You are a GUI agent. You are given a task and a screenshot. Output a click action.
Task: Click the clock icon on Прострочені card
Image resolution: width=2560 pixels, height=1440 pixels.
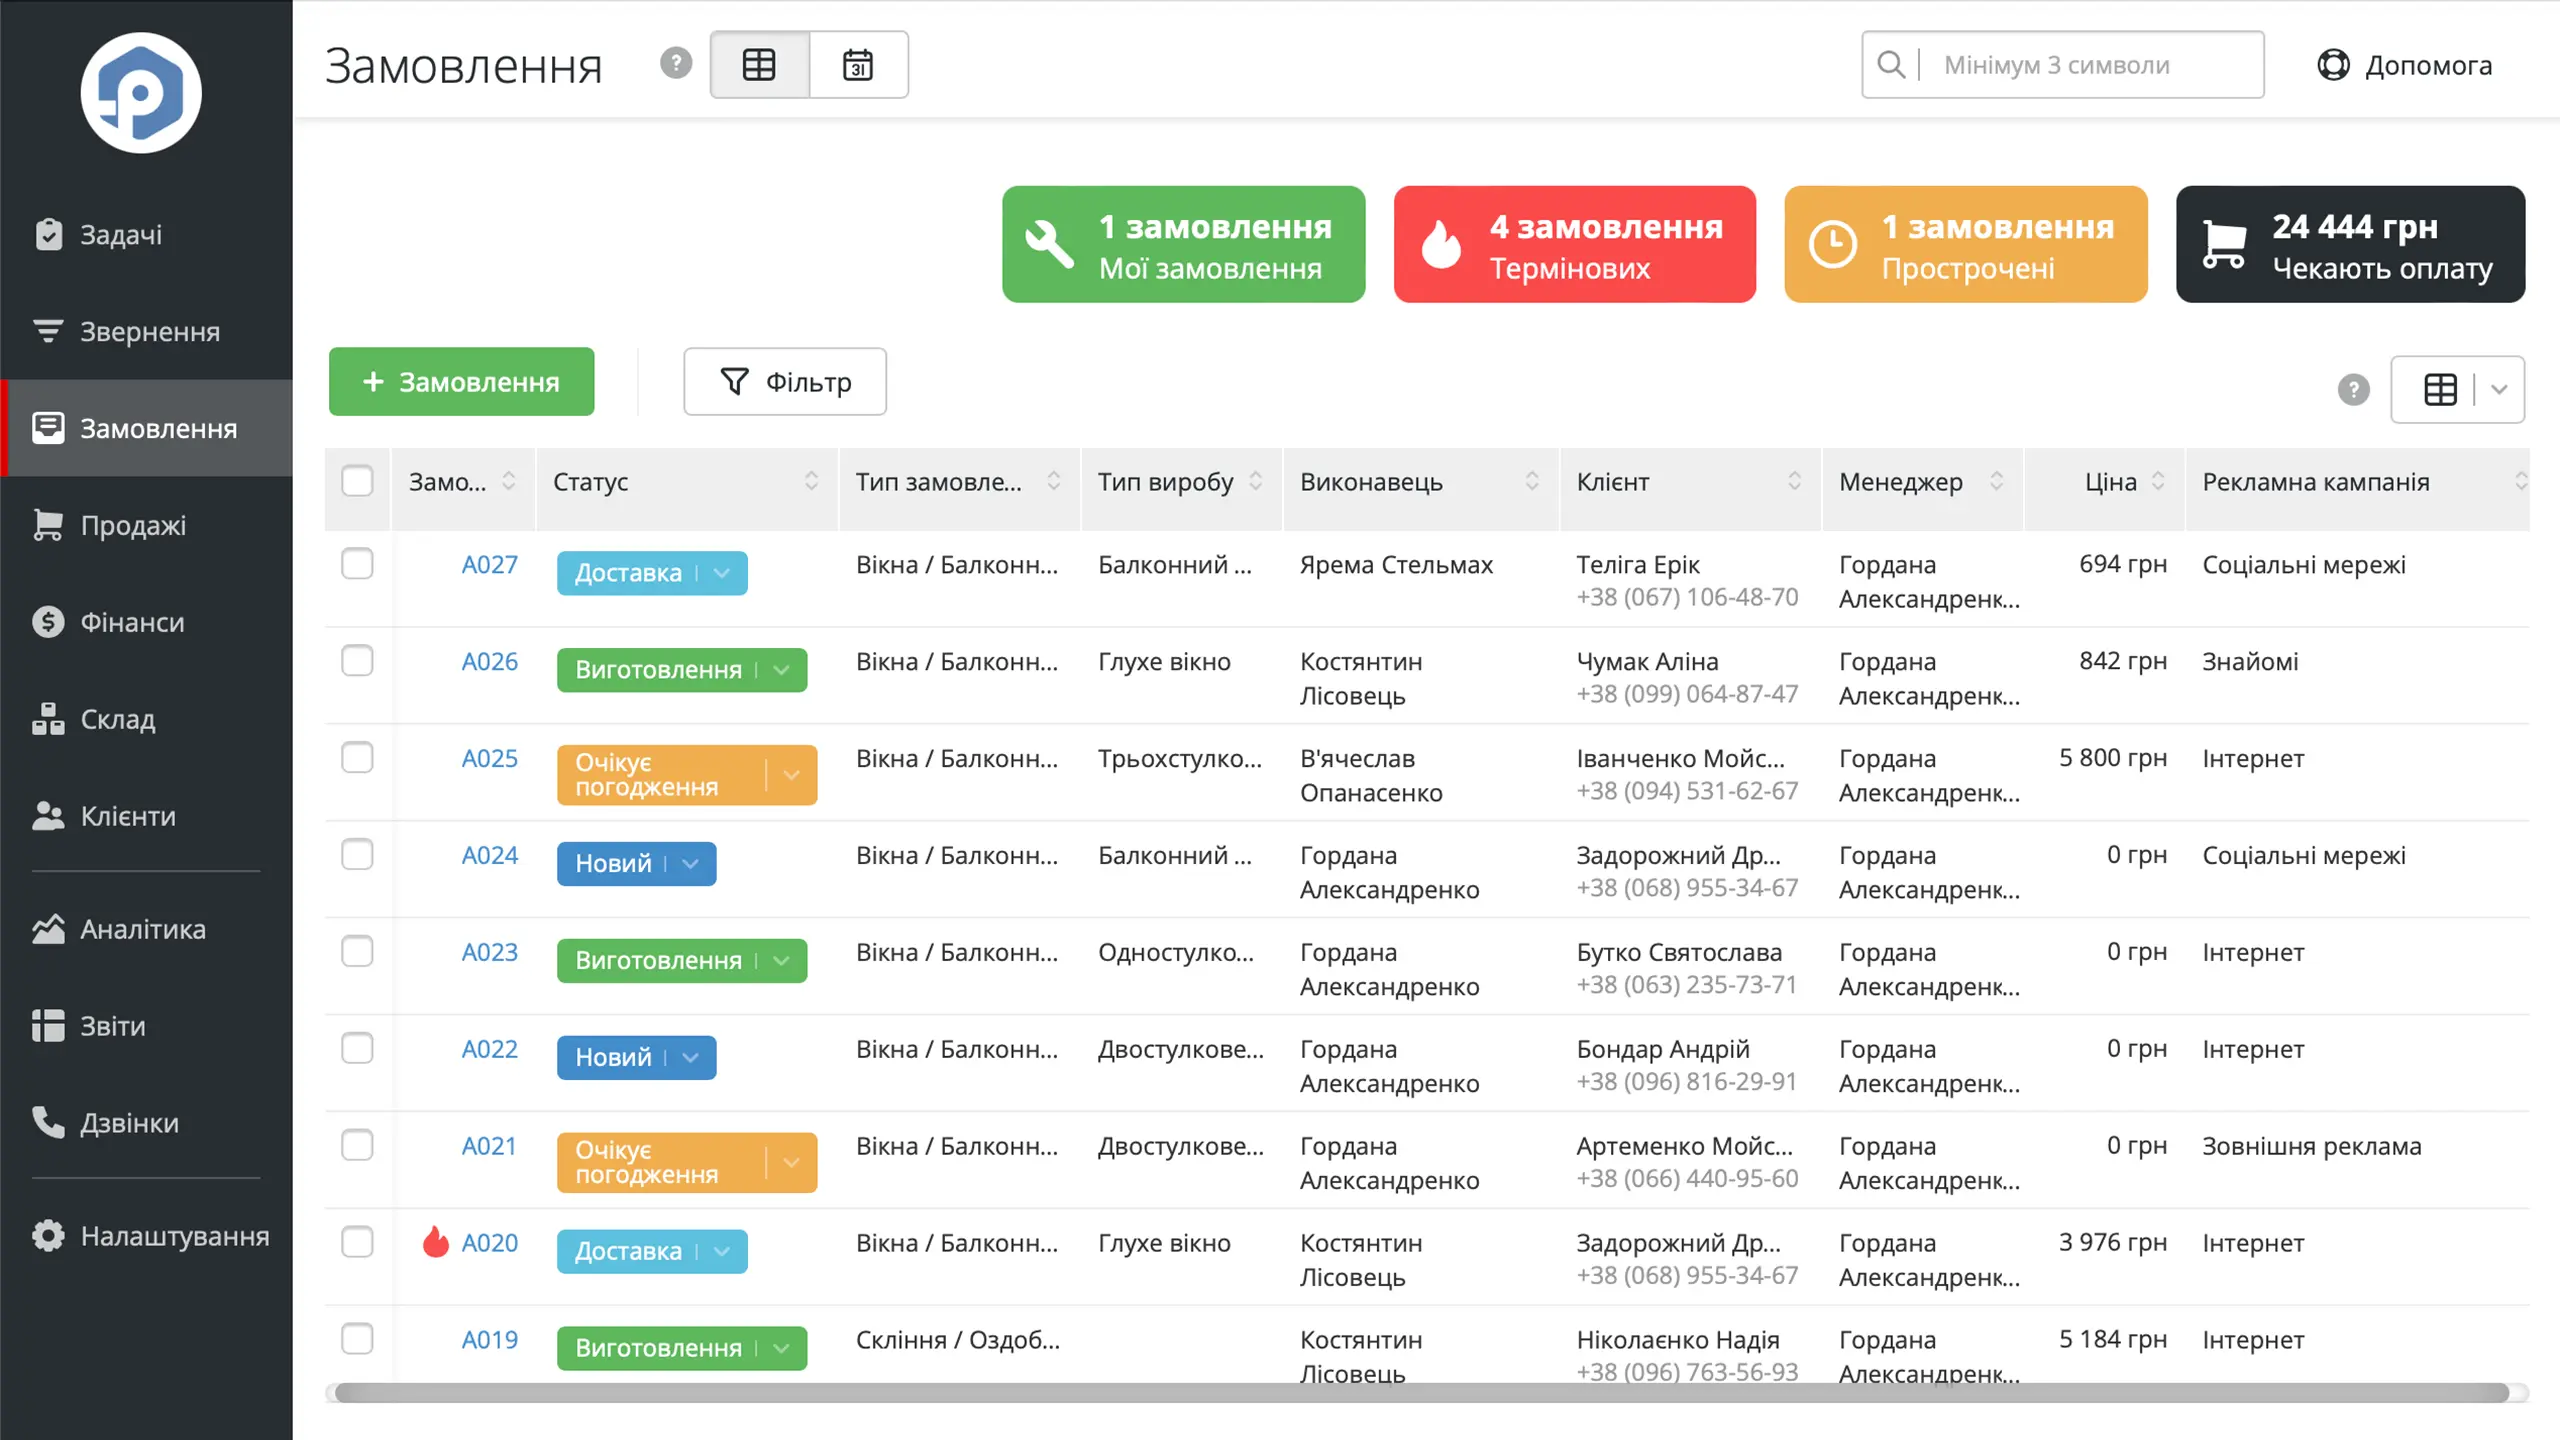tap(1832, 244)
